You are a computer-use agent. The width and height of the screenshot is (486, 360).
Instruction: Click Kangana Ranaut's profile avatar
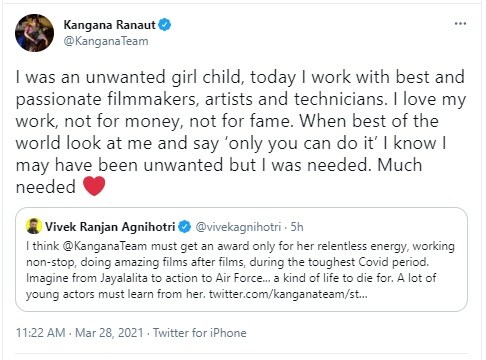[x=34, y=33]
